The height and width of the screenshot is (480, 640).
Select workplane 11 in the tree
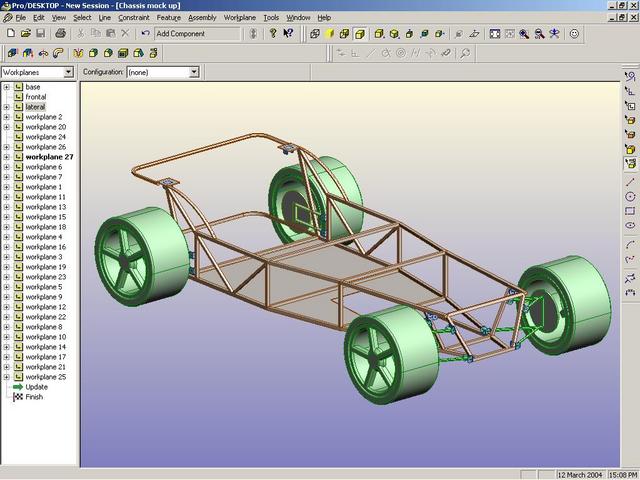click(45, 197)
